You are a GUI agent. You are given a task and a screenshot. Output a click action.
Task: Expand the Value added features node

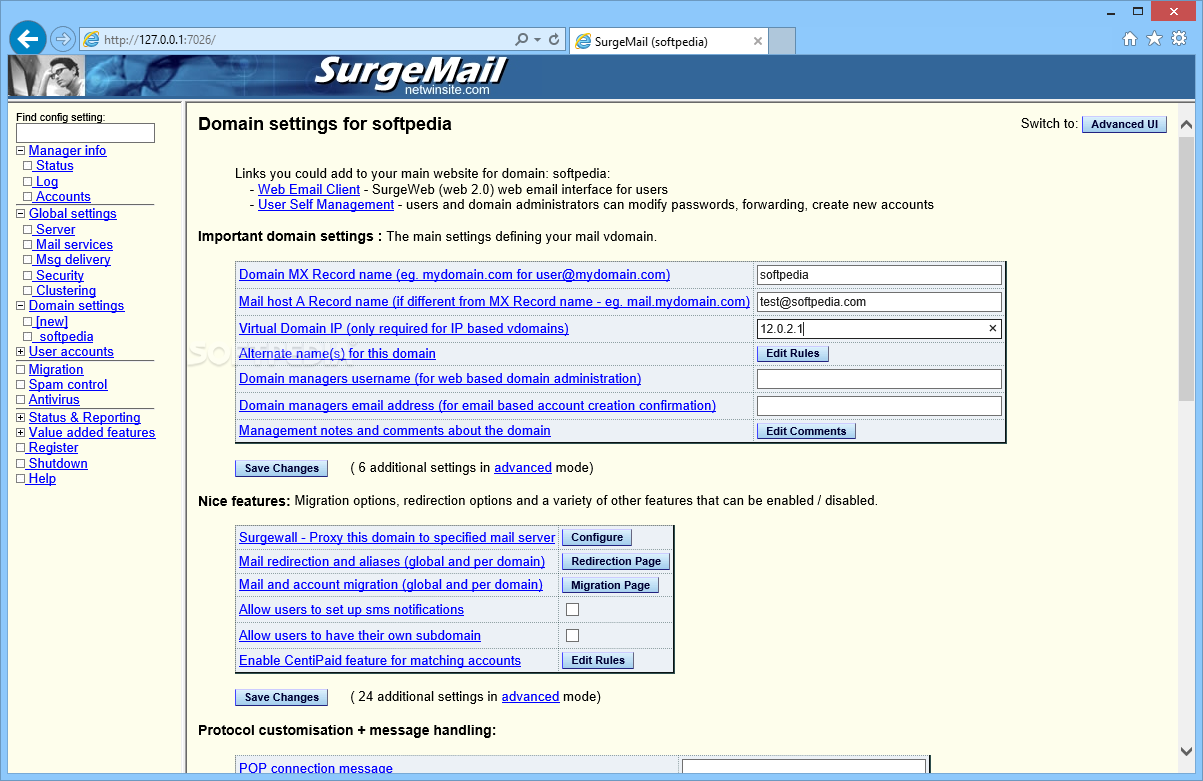20,433
